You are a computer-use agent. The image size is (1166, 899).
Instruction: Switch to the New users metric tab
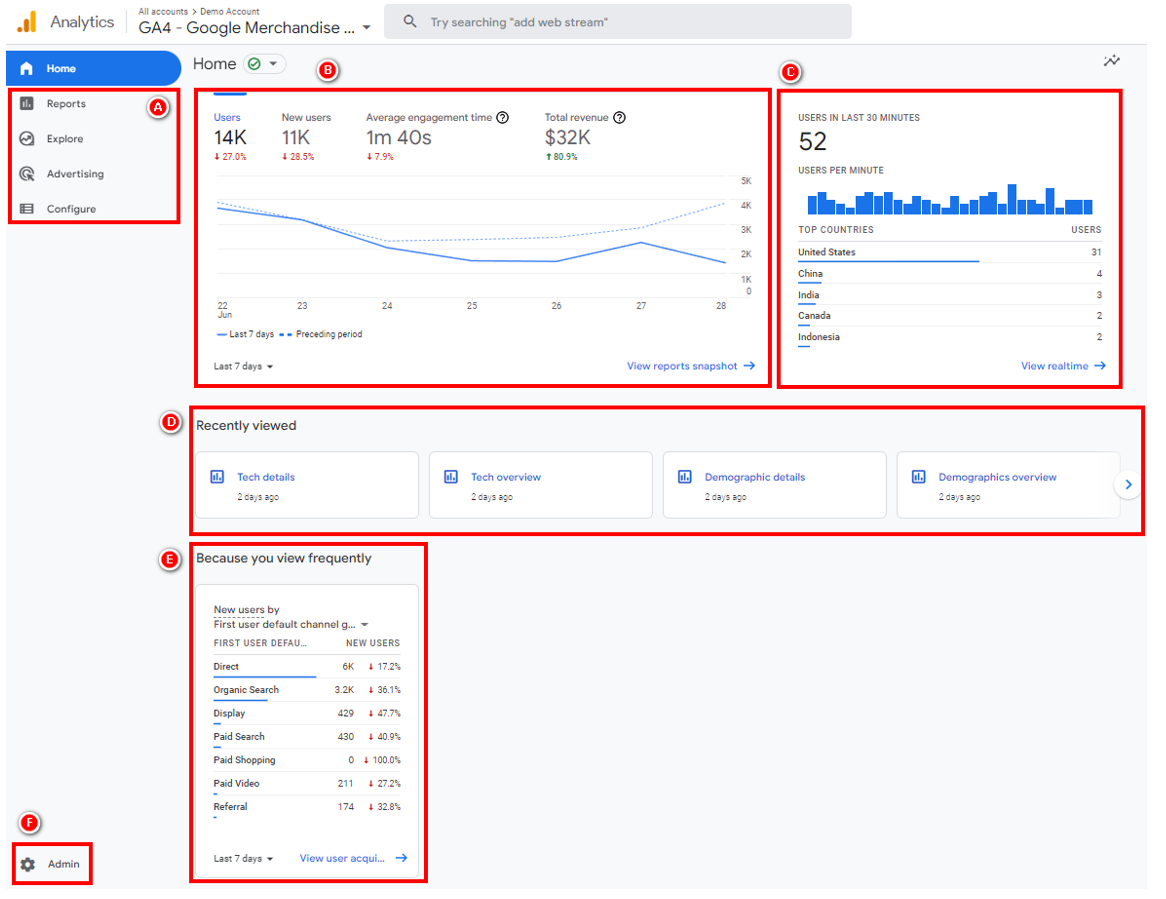306,117
